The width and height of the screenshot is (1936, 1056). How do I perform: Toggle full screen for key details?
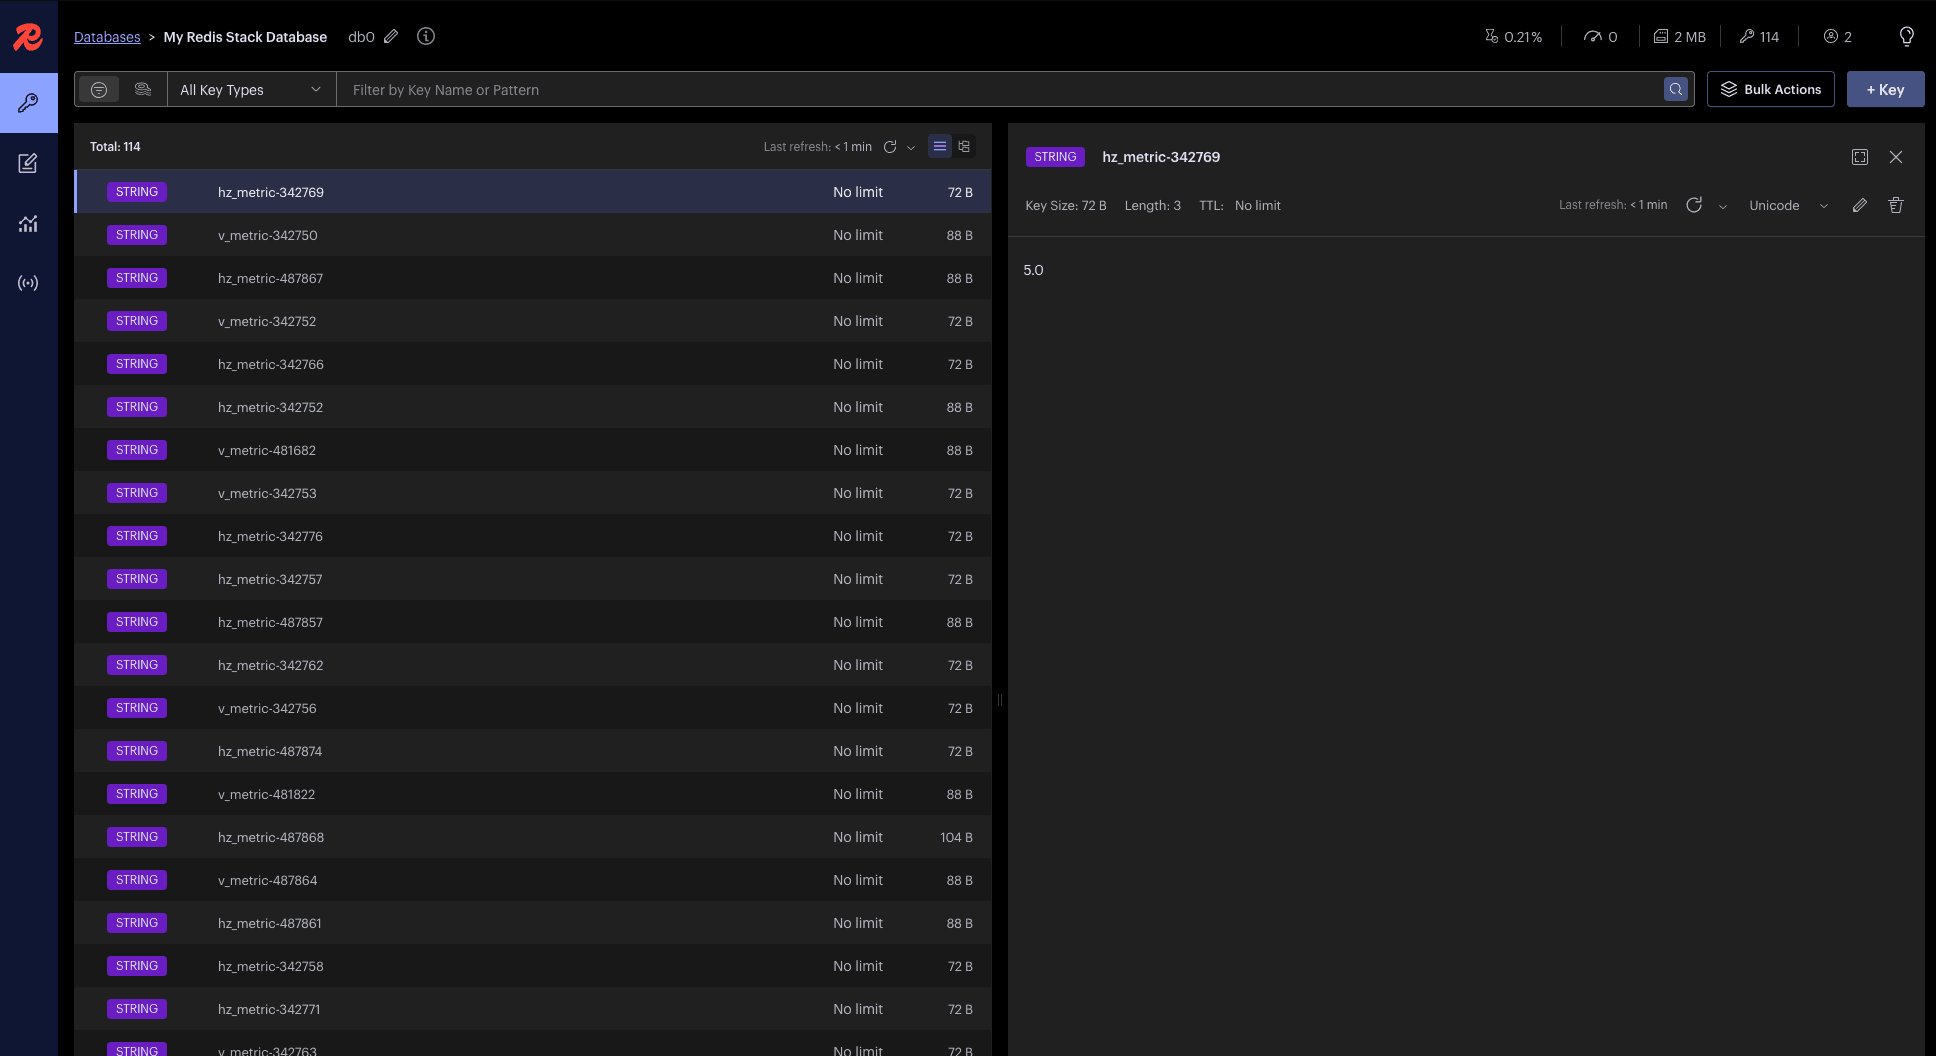1859,157
